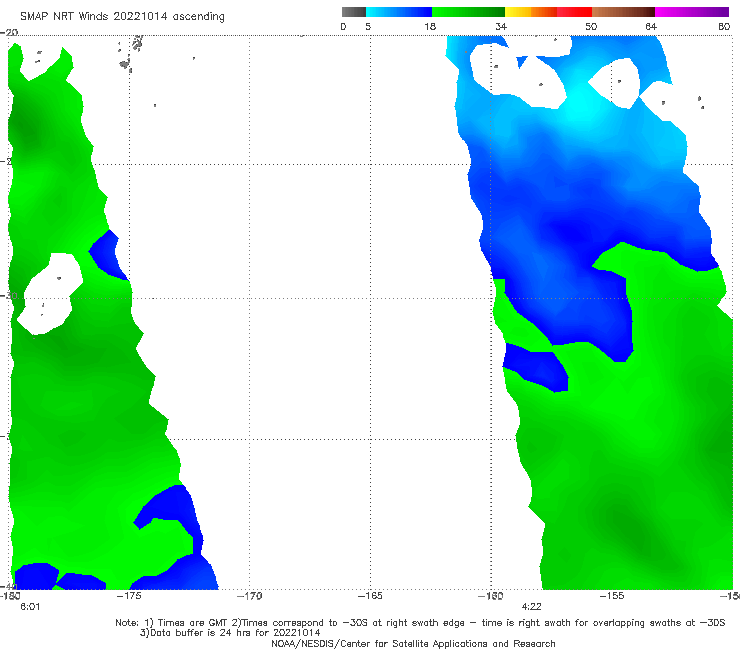The image size is (740, 650).
Task: Click the title "SMAP NRT Winds 20221014 ascending"
Action: tap(122, 17)
